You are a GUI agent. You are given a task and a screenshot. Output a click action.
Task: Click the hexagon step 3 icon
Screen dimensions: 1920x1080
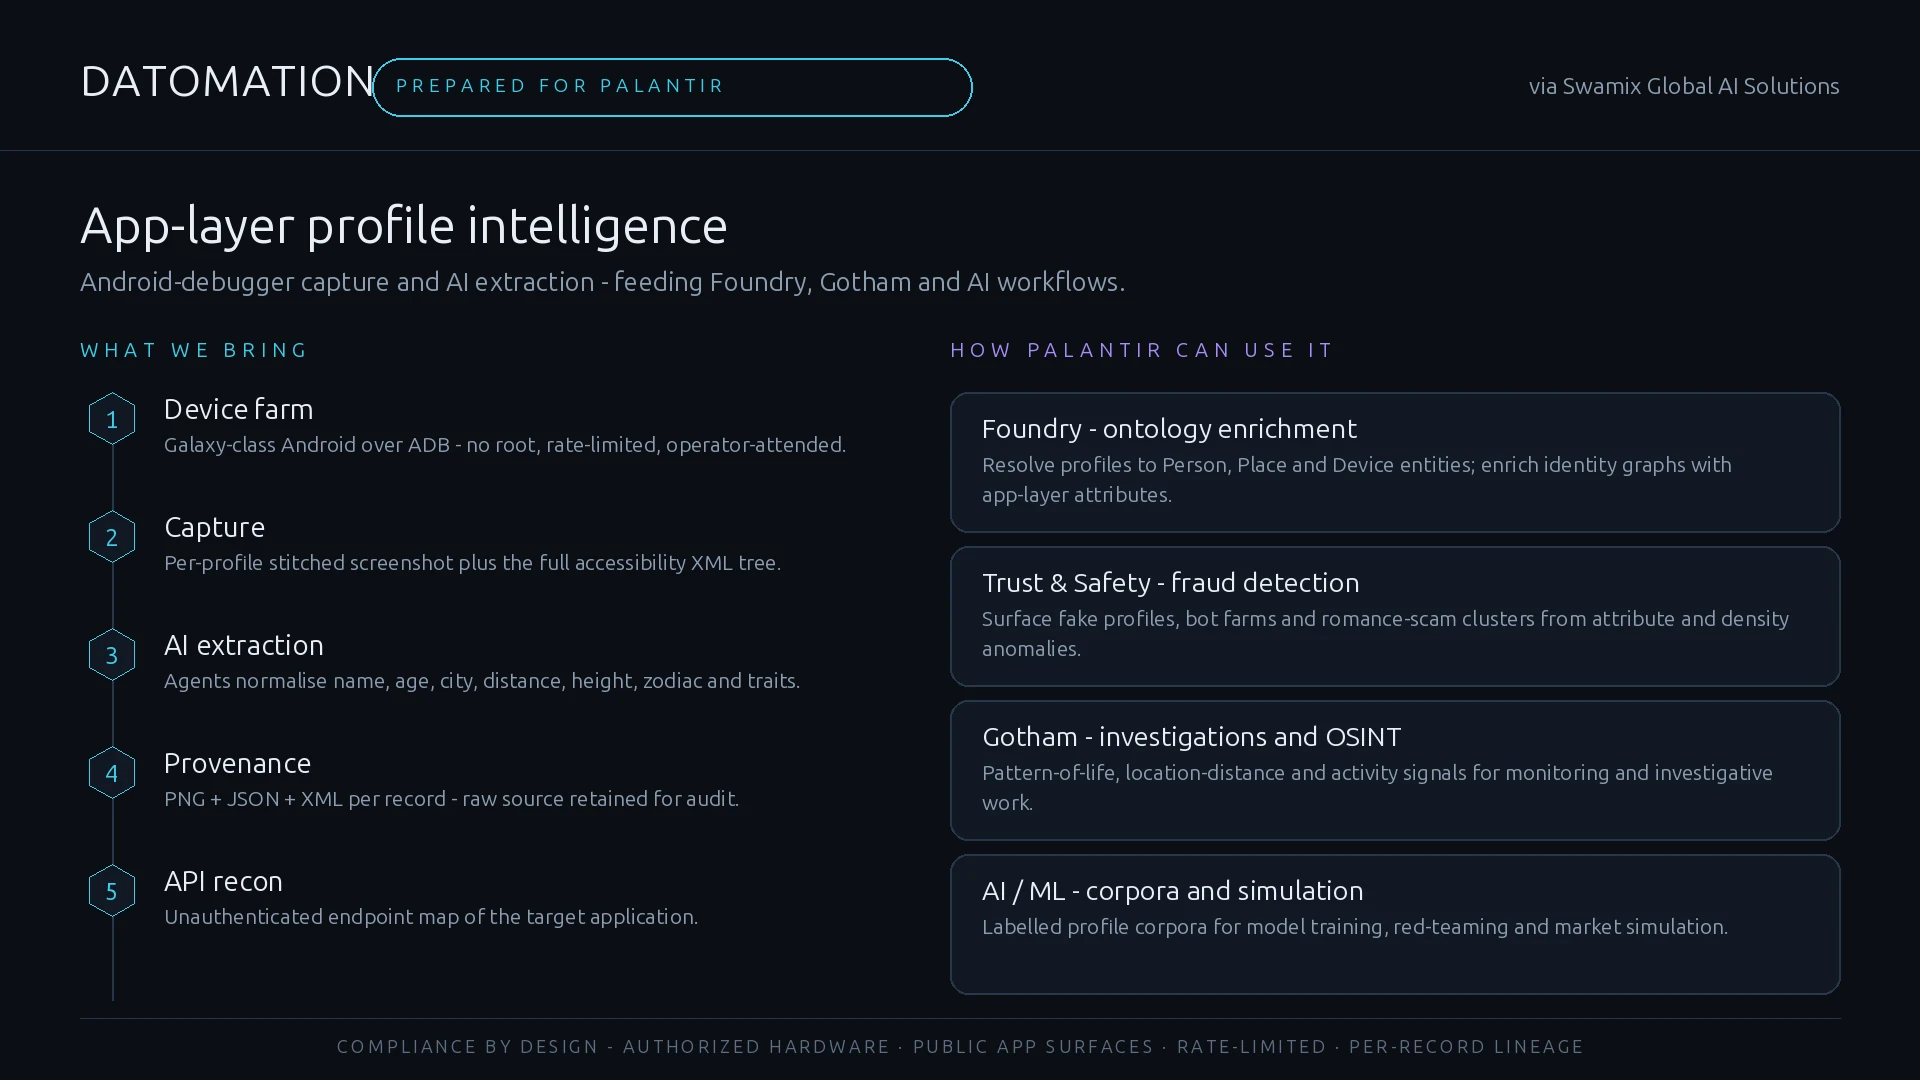tap(112, 655)
